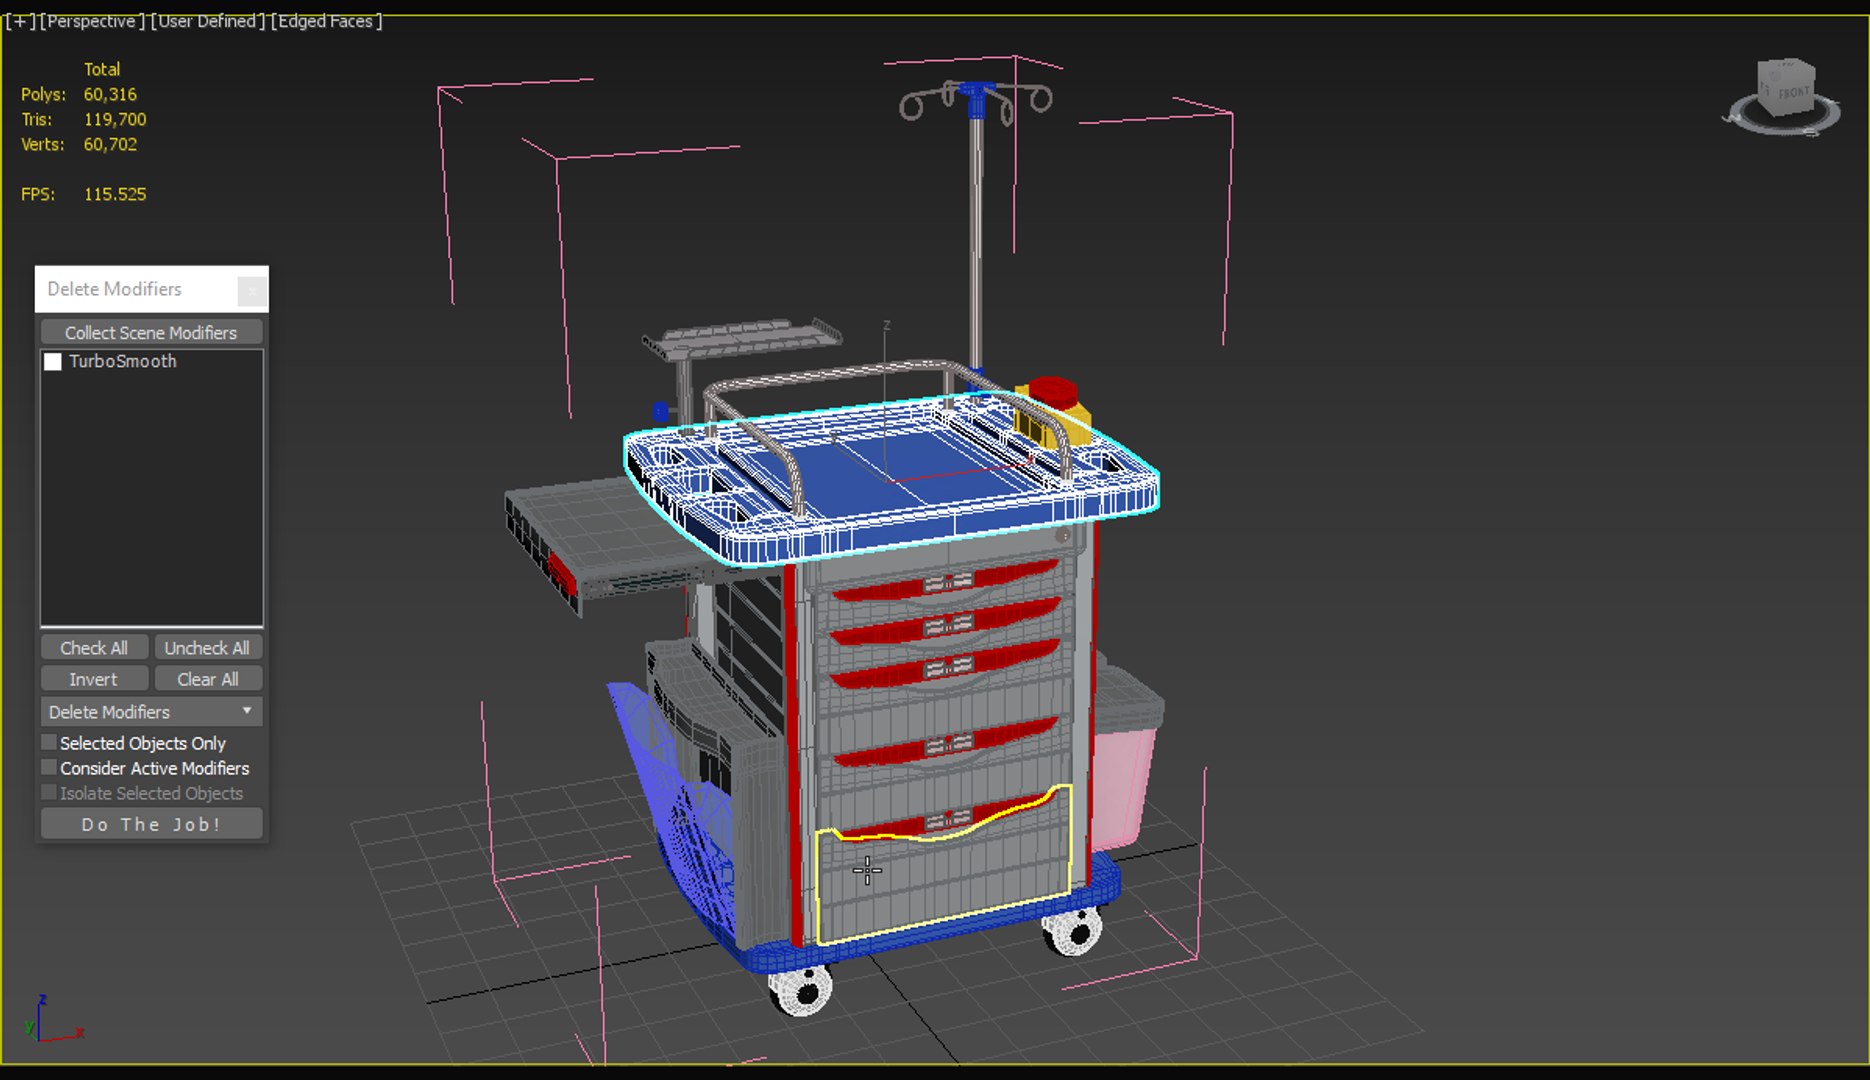Image resolution: width=1870 pixels, height=1080 pixels.
Task: Click the Check All button
Action: point(94,648)
